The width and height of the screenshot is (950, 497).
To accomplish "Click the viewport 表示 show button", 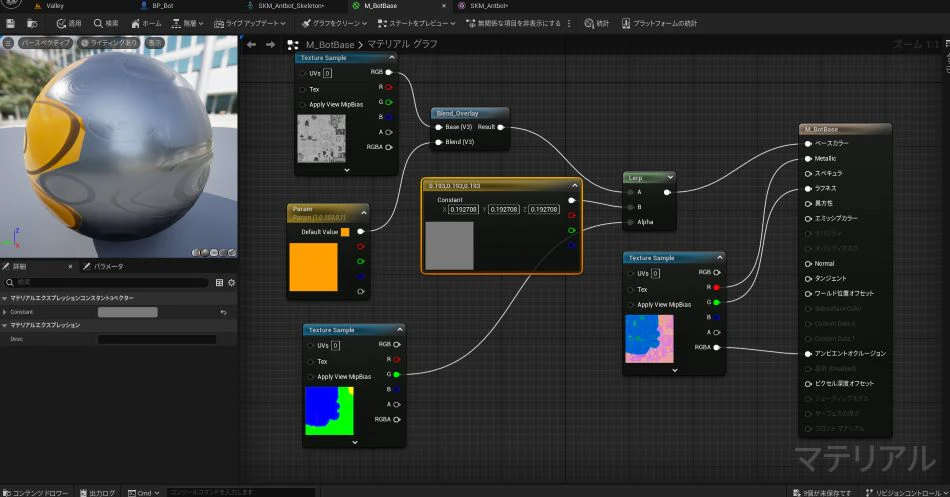I will pos(155,43).
